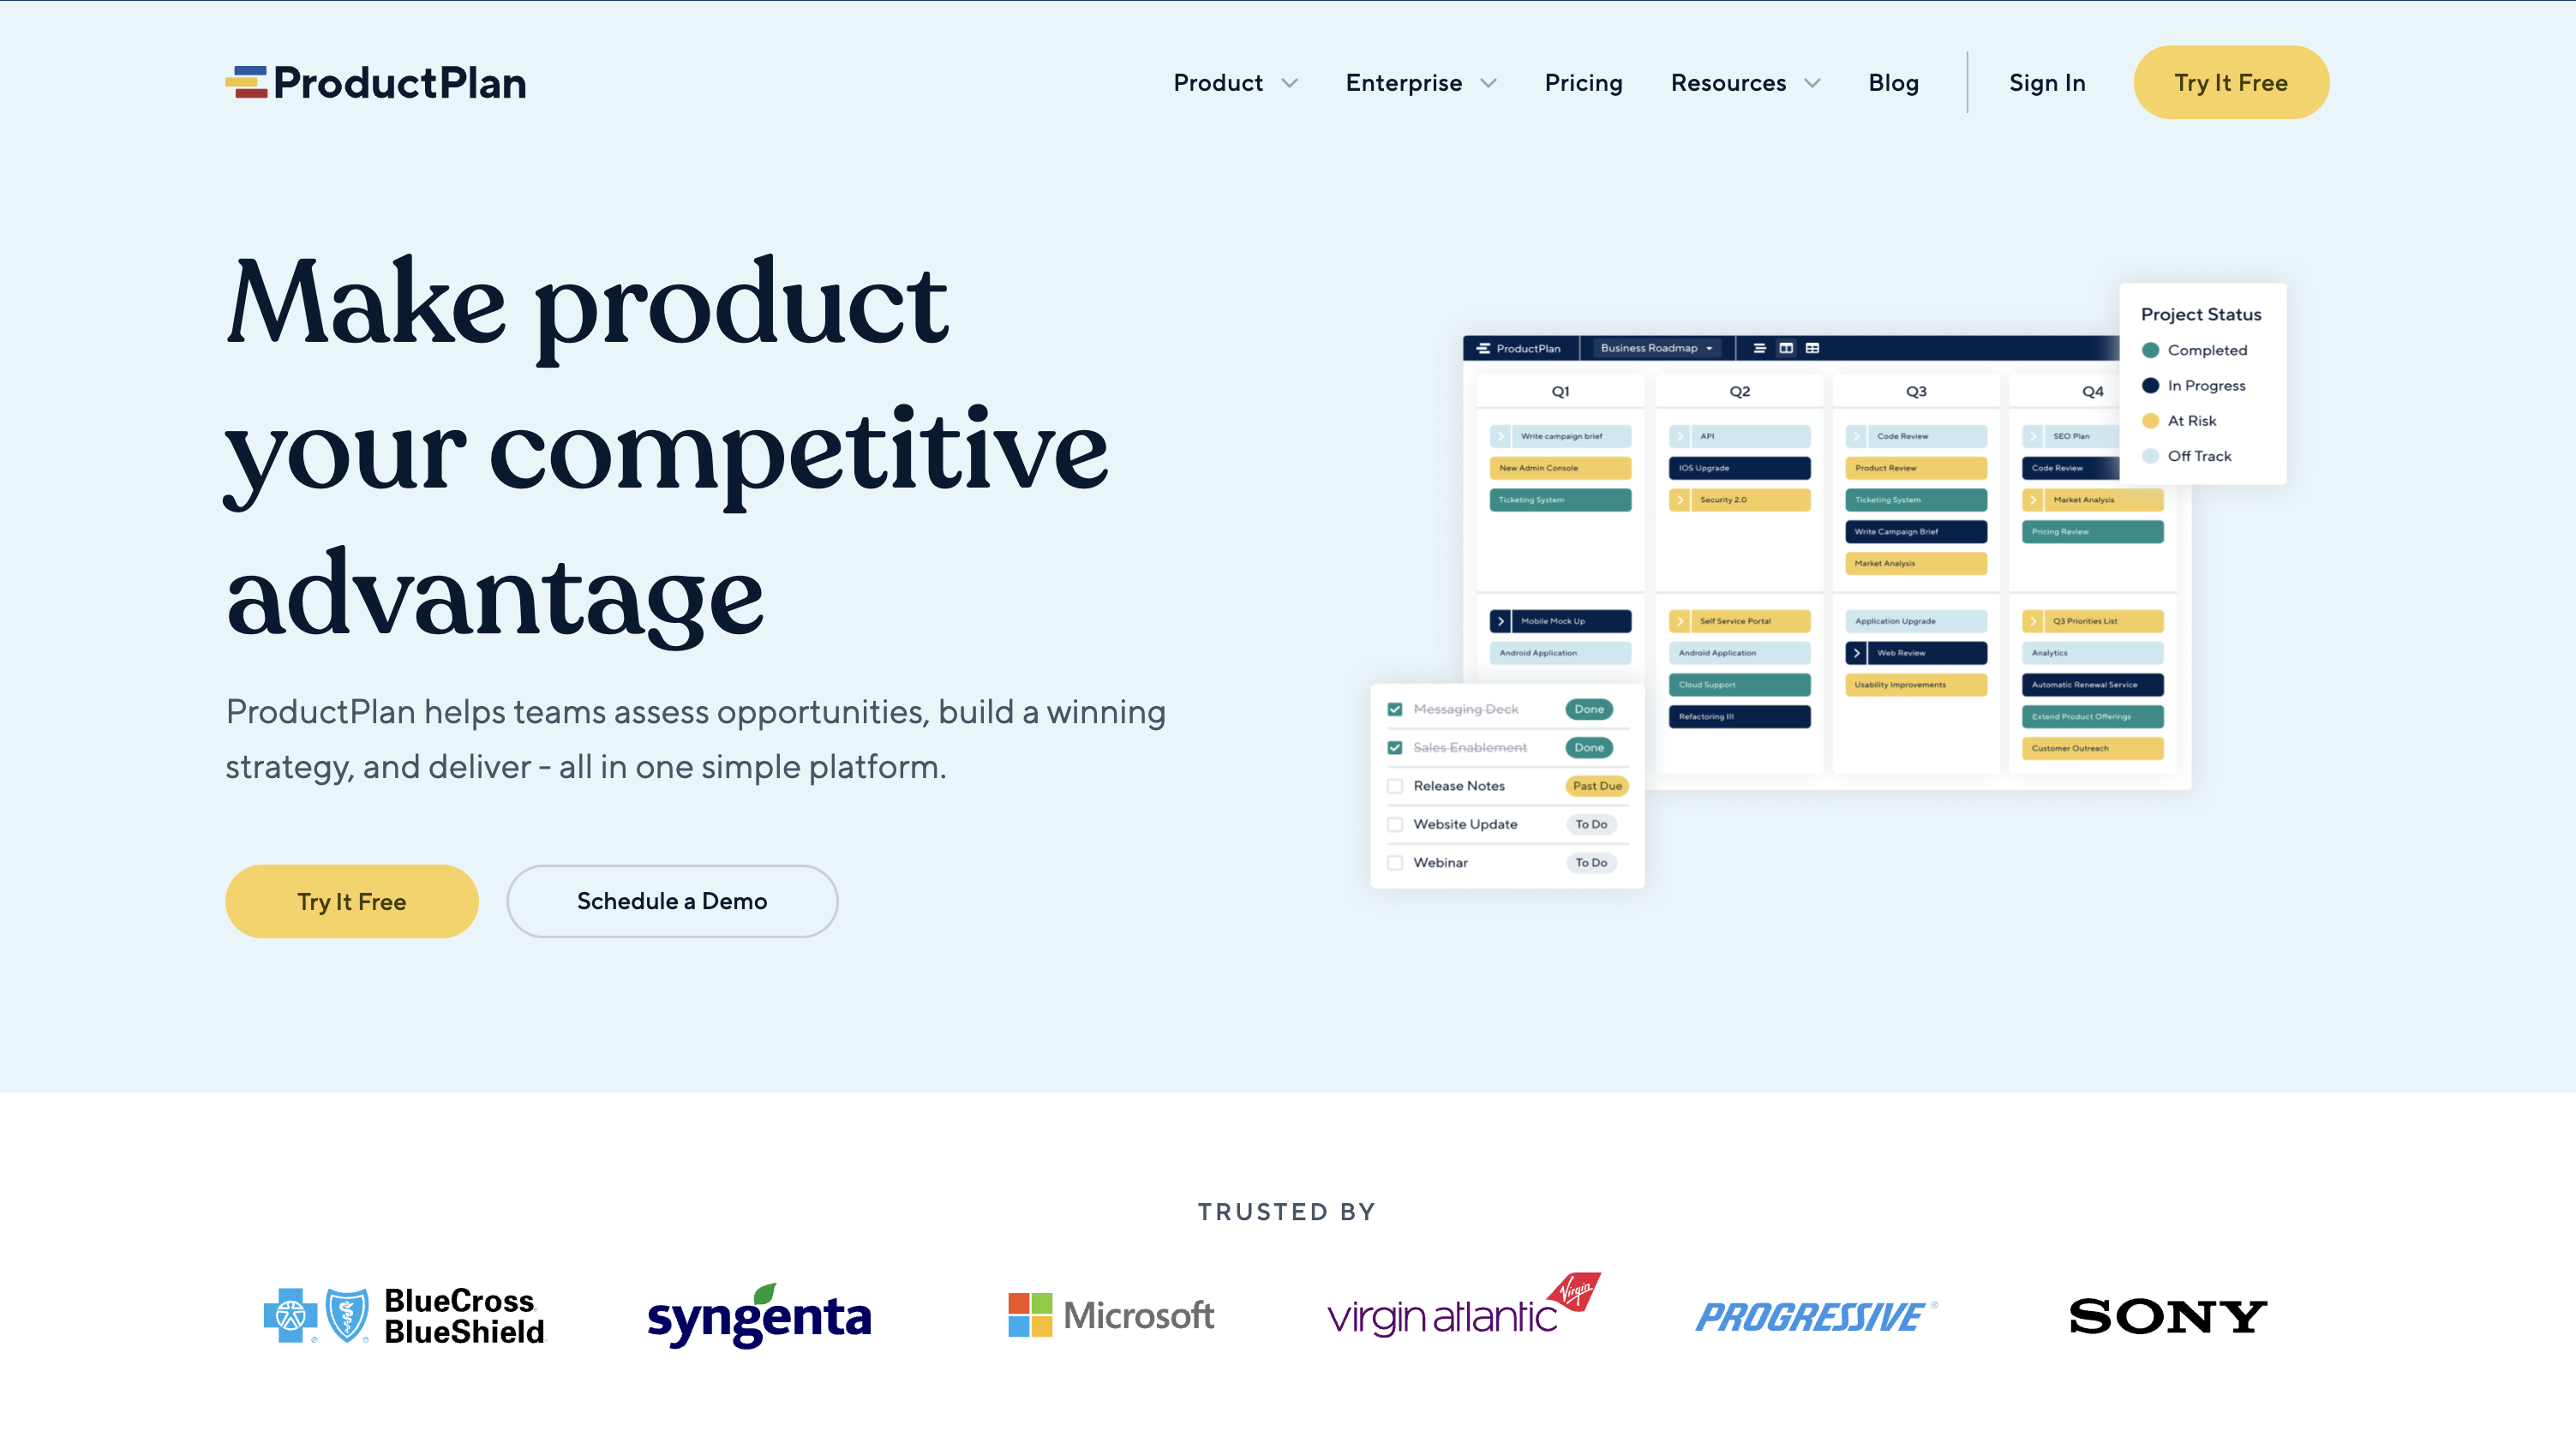Expand the Product navigation dropdown
The width and height of the screenshot is (2576, 1449).
pyautogui.click(x=1235, y=81)
